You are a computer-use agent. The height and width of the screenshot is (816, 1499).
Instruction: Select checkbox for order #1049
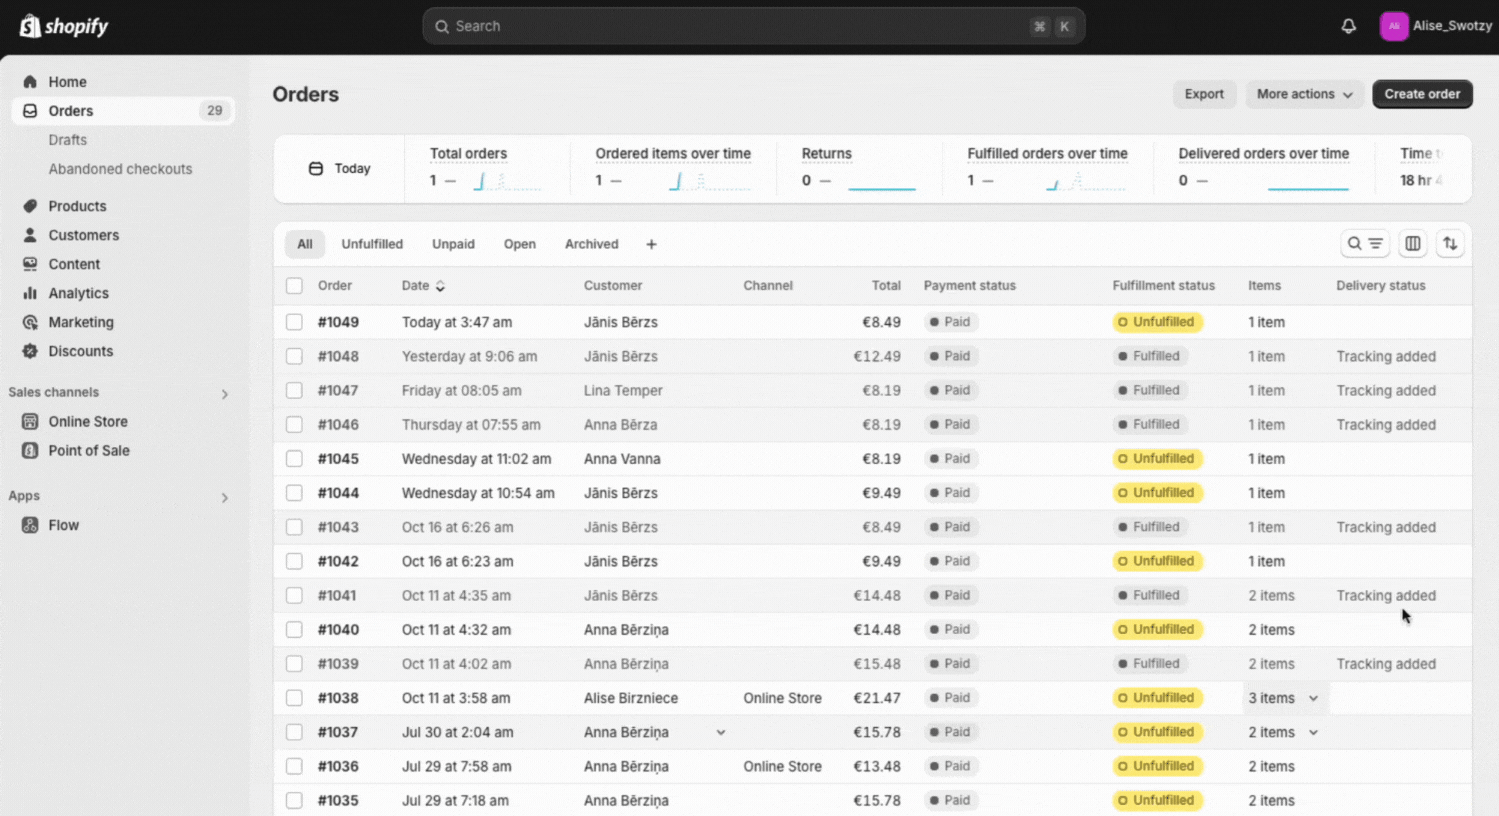coord(294,322)
